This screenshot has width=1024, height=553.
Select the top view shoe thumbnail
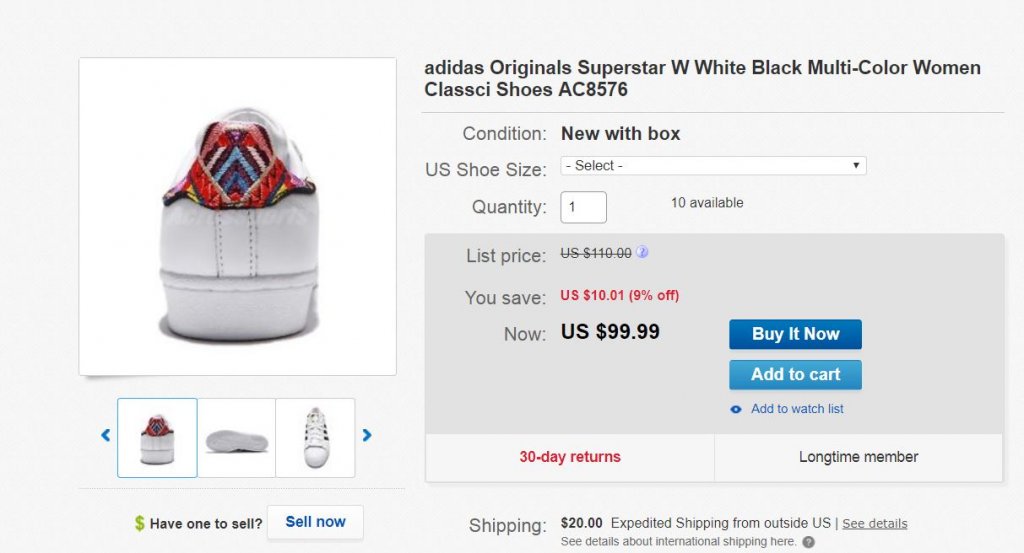coord(315,437)
